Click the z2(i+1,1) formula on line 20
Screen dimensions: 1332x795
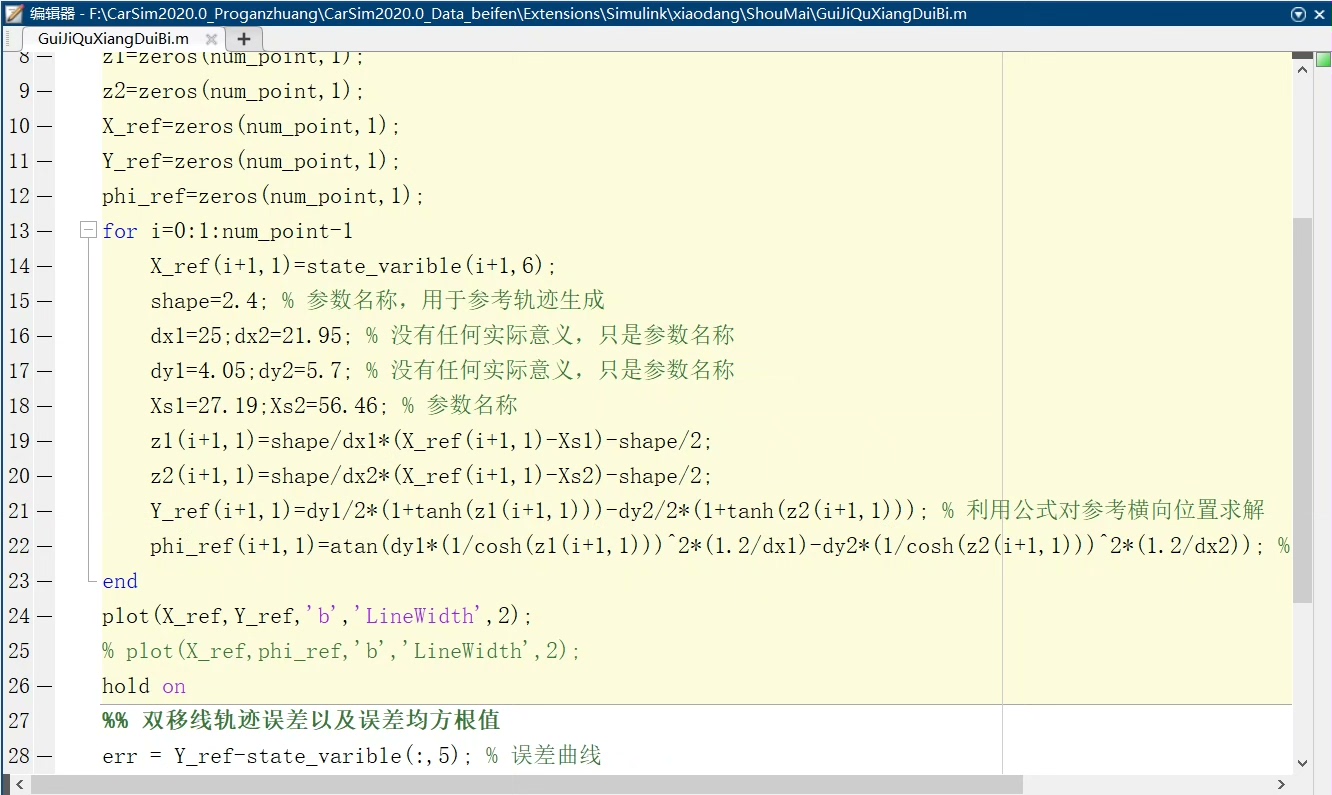click(432, 476)
